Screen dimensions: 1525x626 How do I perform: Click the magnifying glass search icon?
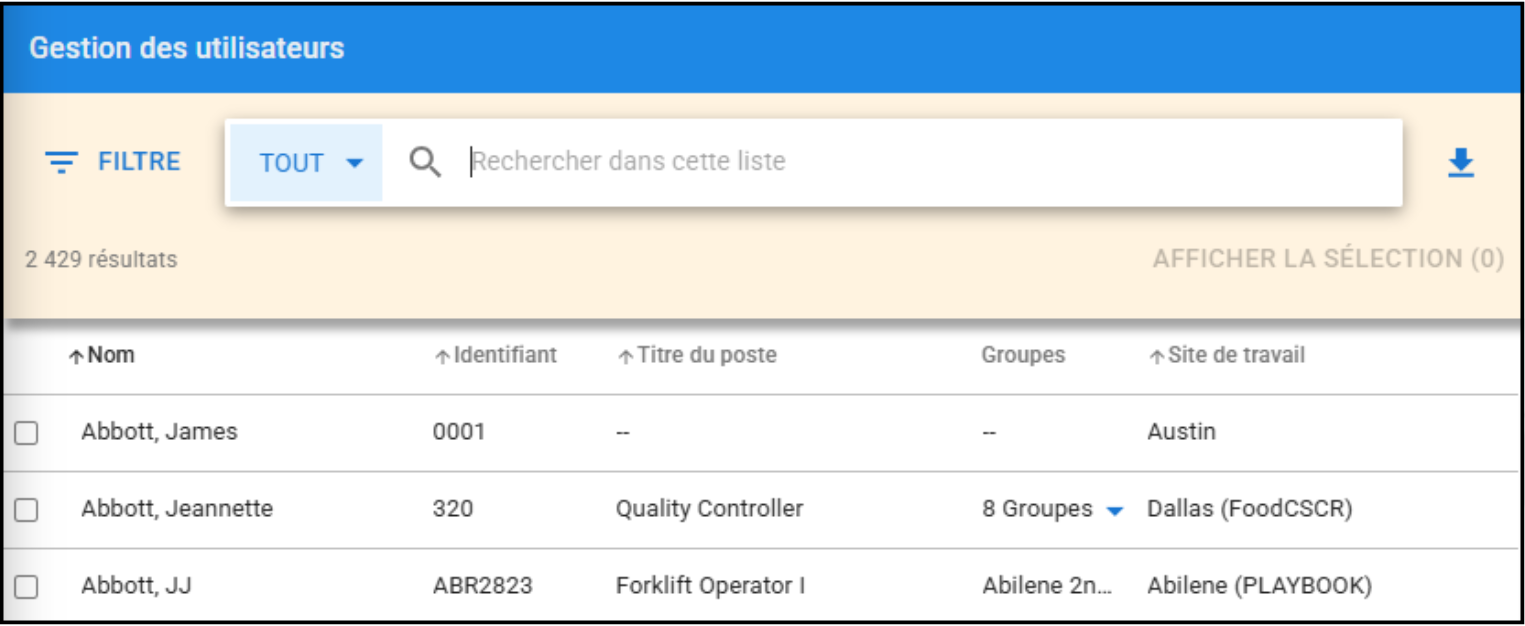(425, 162)
